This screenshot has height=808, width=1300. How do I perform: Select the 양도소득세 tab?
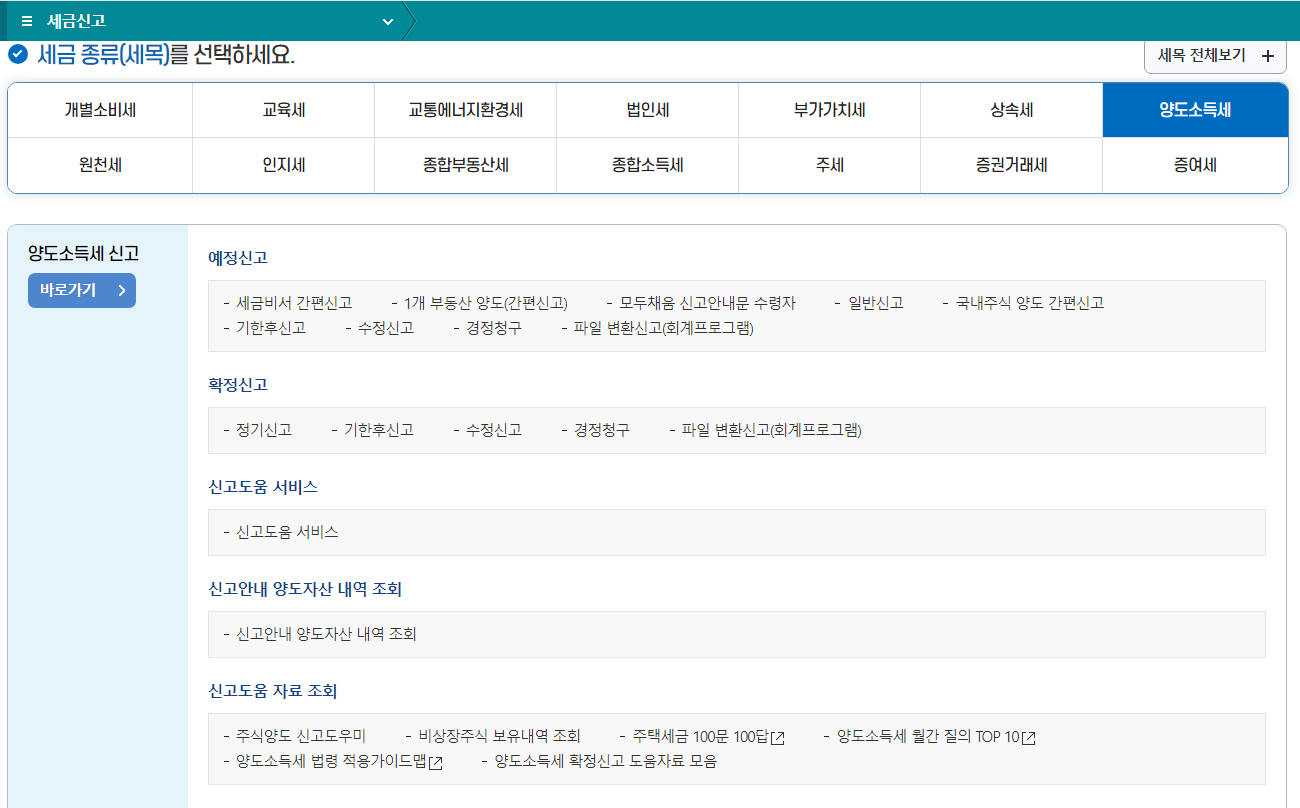coord(1195,110)
